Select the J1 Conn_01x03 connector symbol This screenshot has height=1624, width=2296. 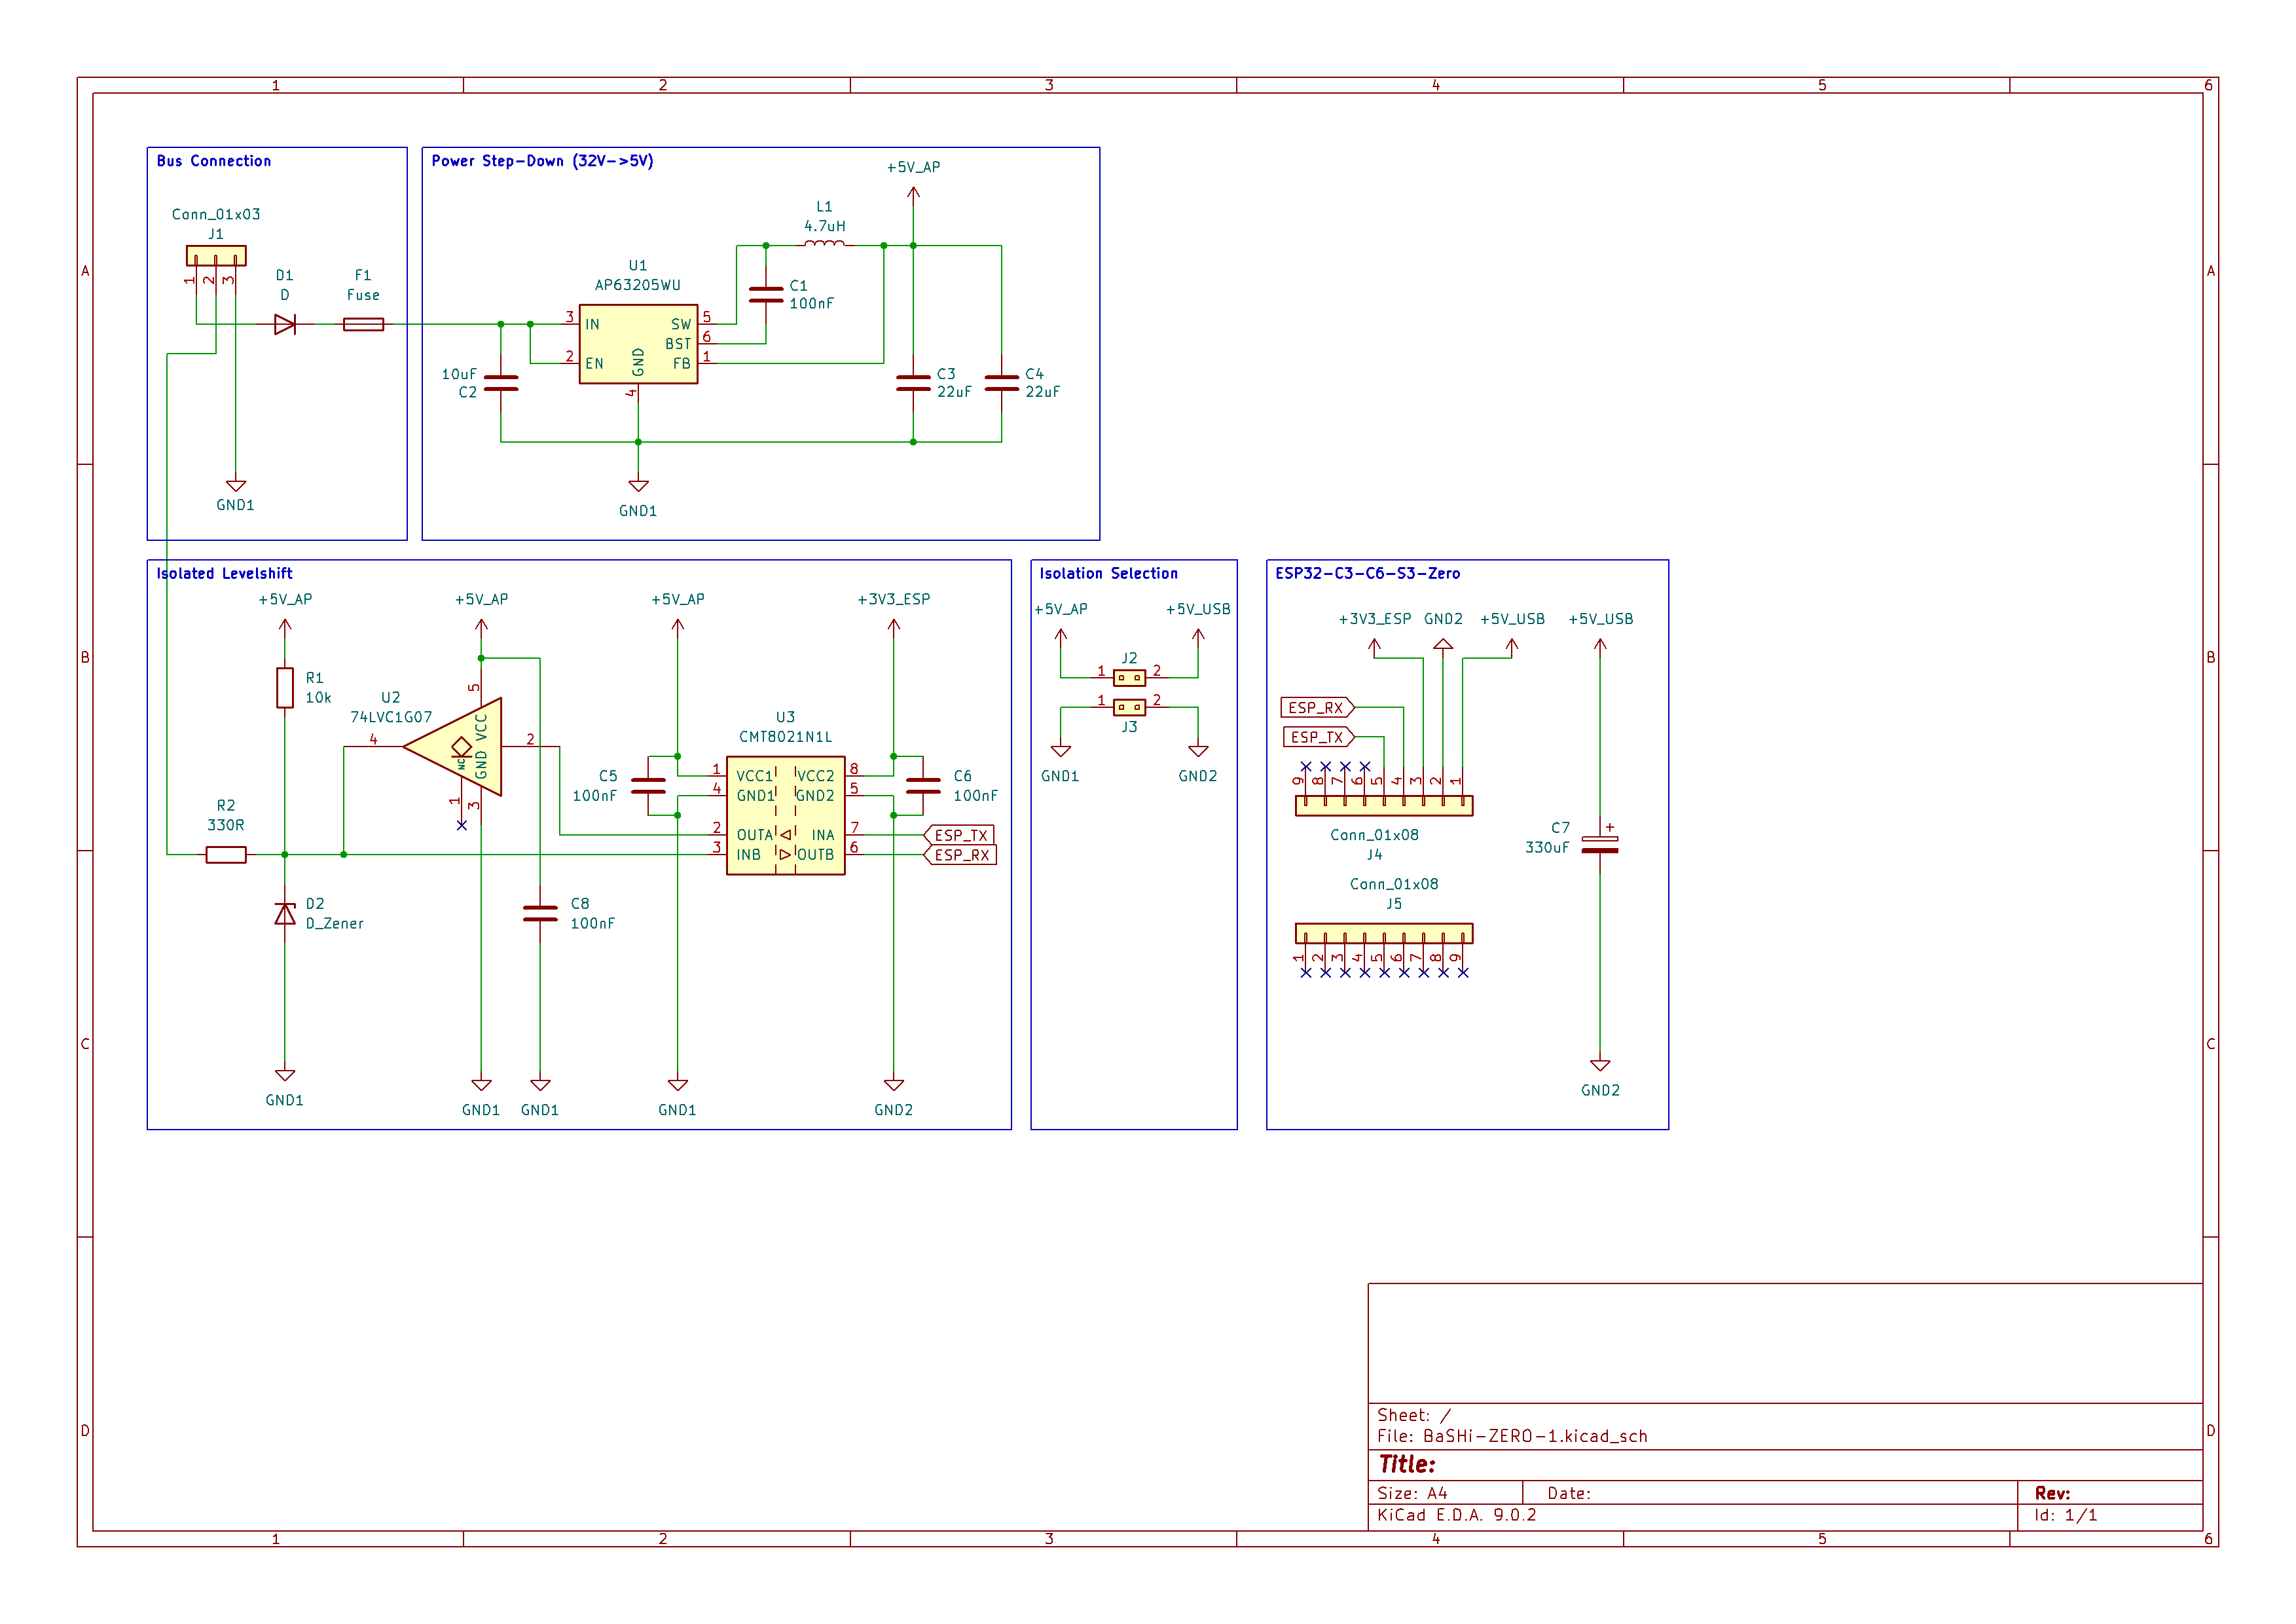216,256
